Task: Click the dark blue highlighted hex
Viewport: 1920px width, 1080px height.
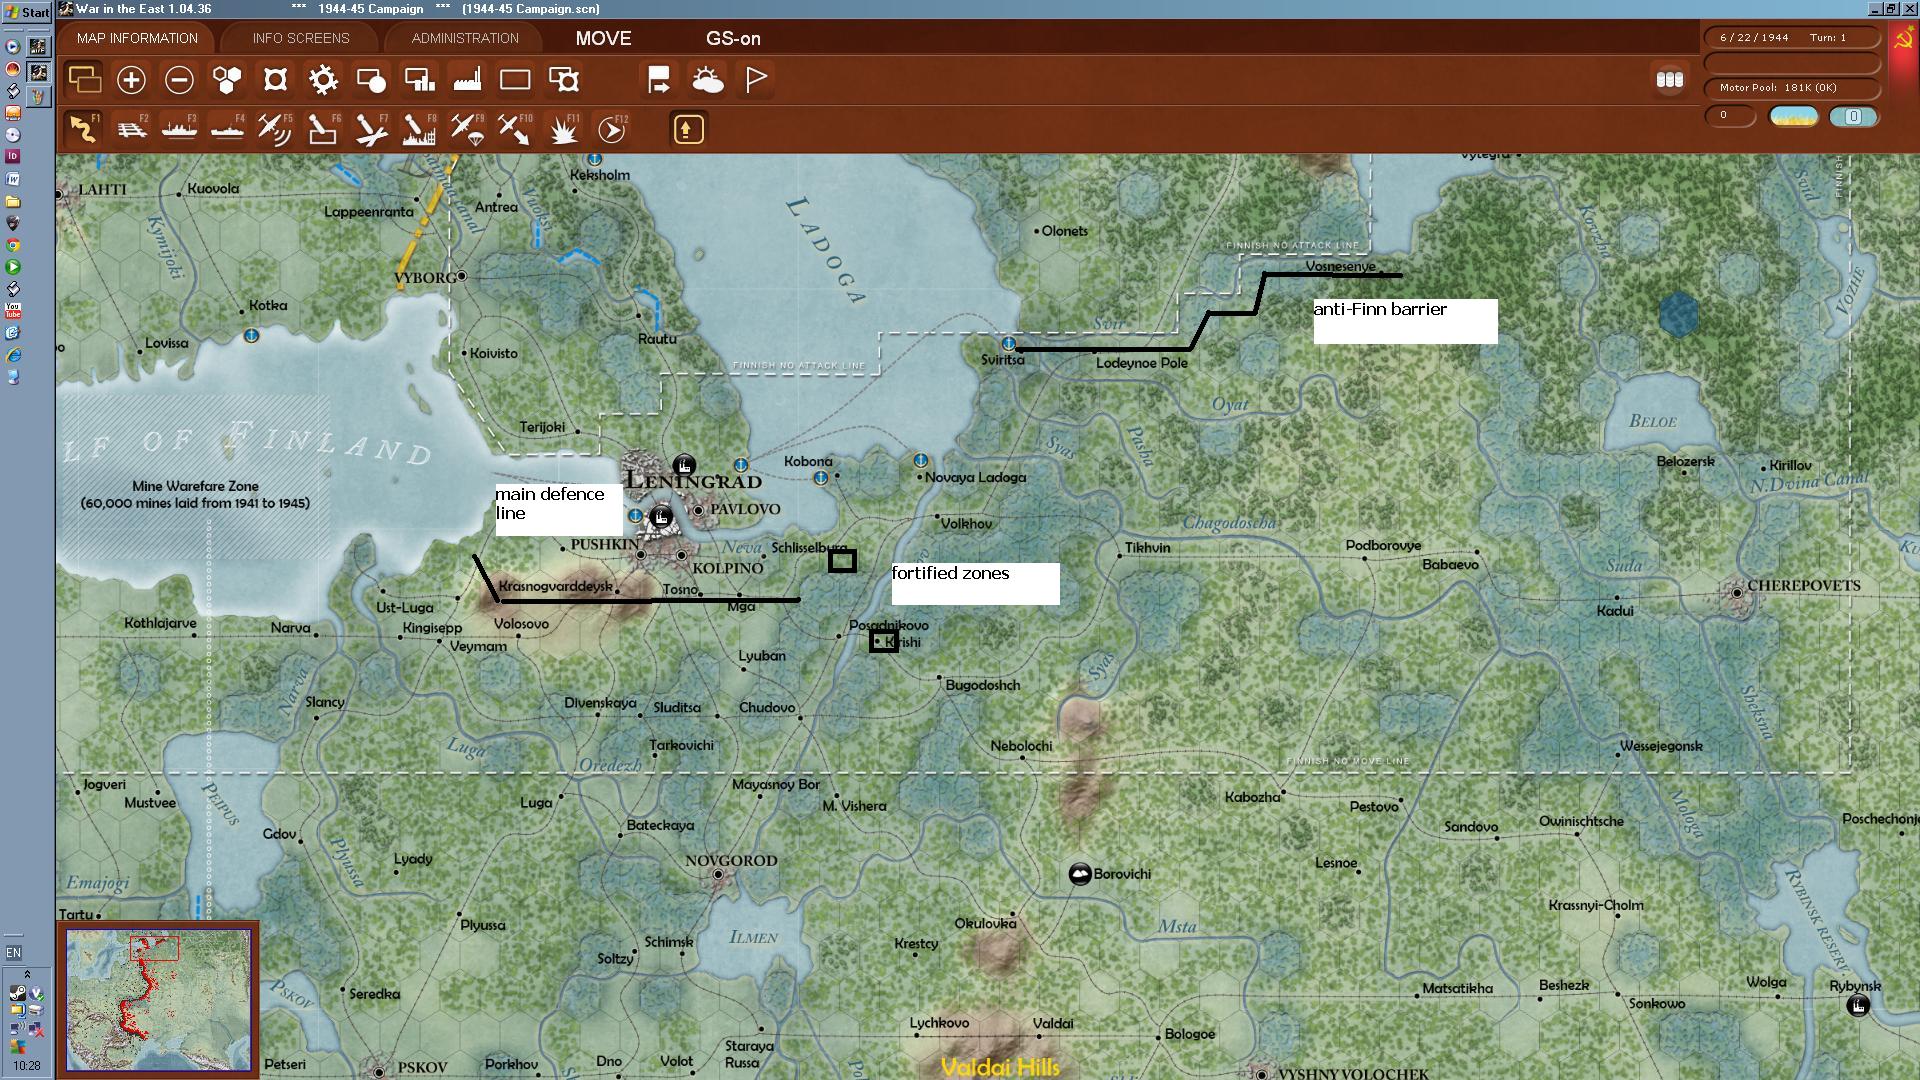Action: [1679, 315]
